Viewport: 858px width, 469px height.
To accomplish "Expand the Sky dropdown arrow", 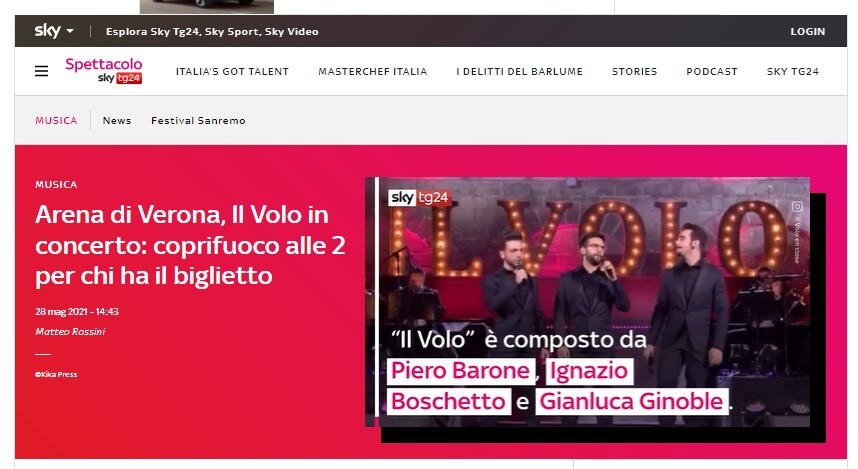I will pos(70,31).
